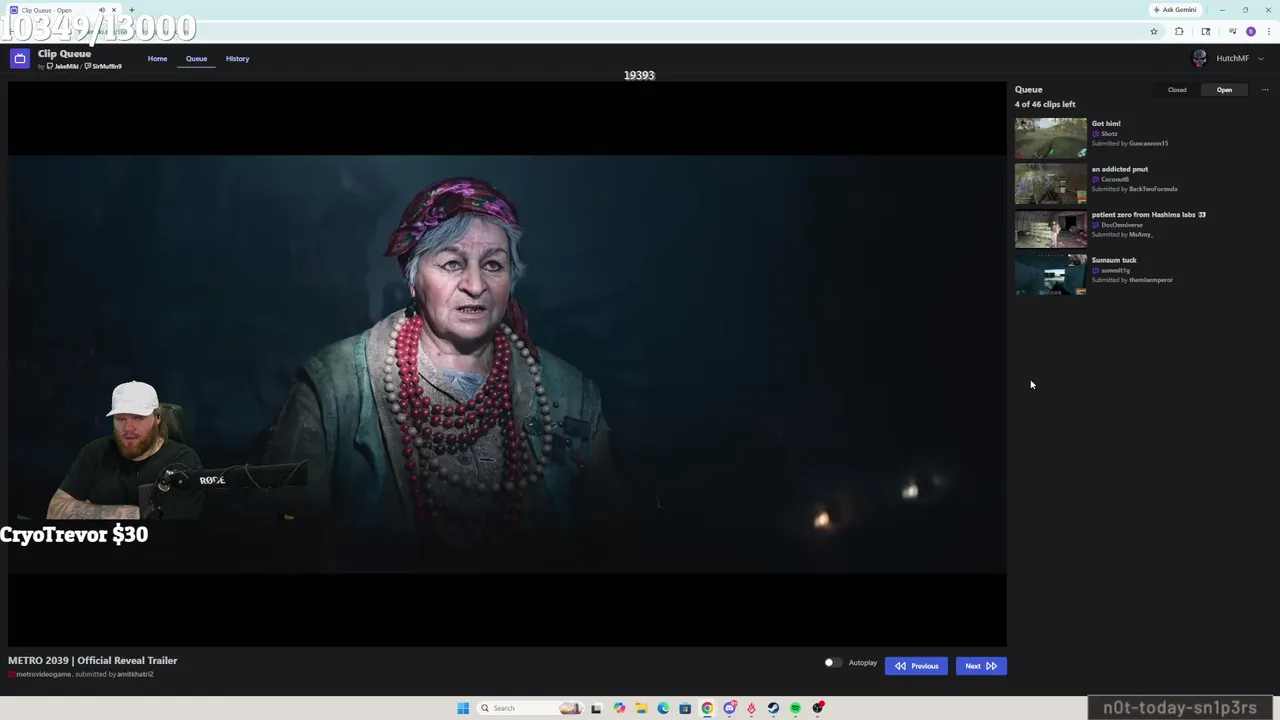
Task: Expand the HutchMF account dropdown
Action: point(1260,59)
